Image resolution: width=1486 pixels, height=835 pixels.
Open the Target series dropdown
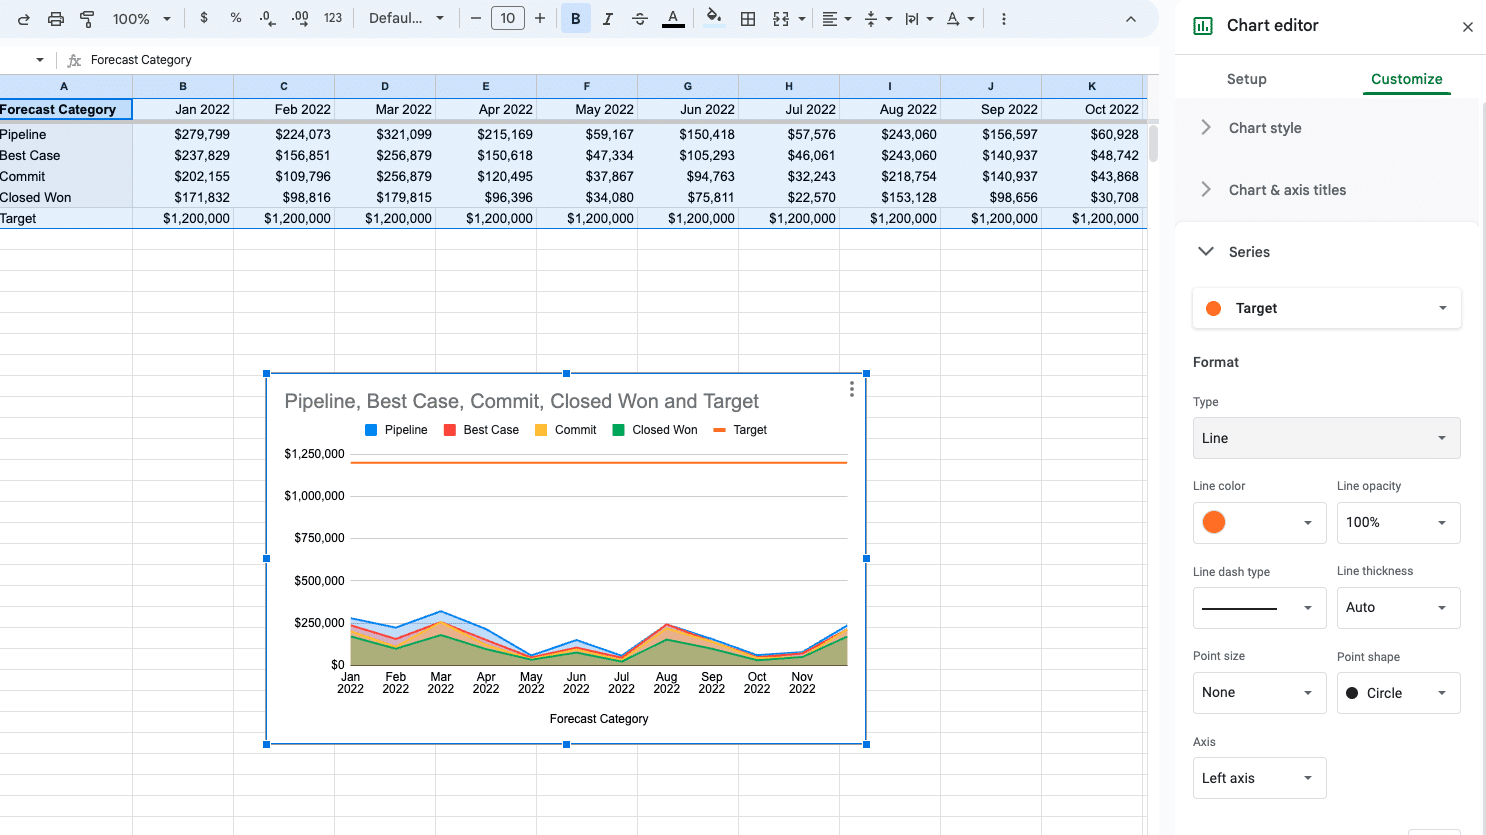click(1326, 308)
